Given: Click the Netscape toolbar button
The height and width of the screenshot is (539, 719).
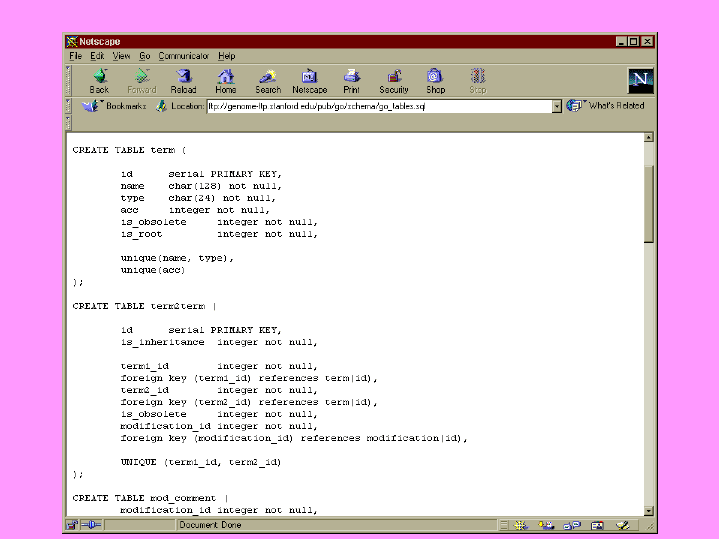Looking at the screenshot, I should [309, 80].
